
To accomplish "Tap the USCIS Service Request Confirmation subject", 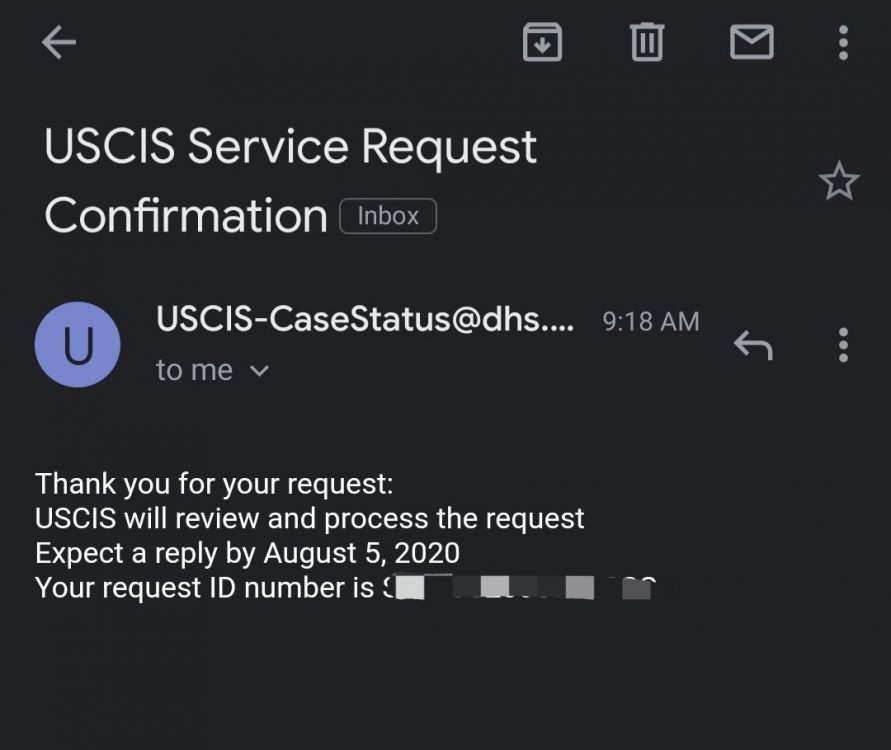I will 290,181.
